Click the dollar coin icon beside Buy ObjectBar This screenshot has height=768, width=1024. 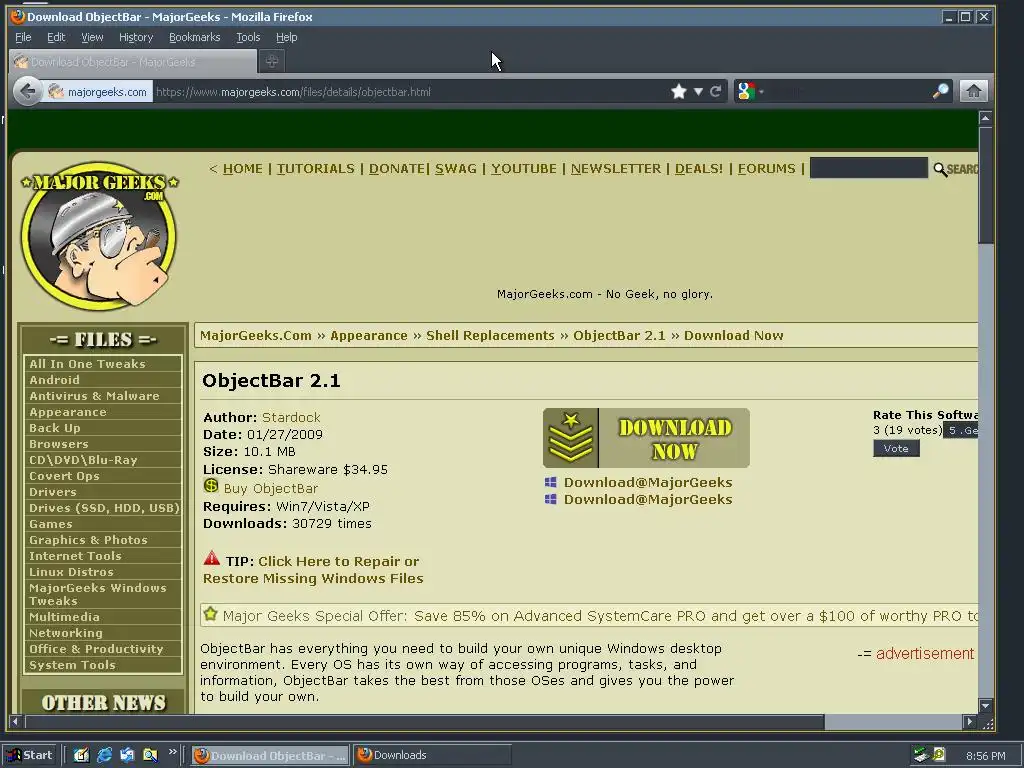pyautogui.click(x=211, y=486)
